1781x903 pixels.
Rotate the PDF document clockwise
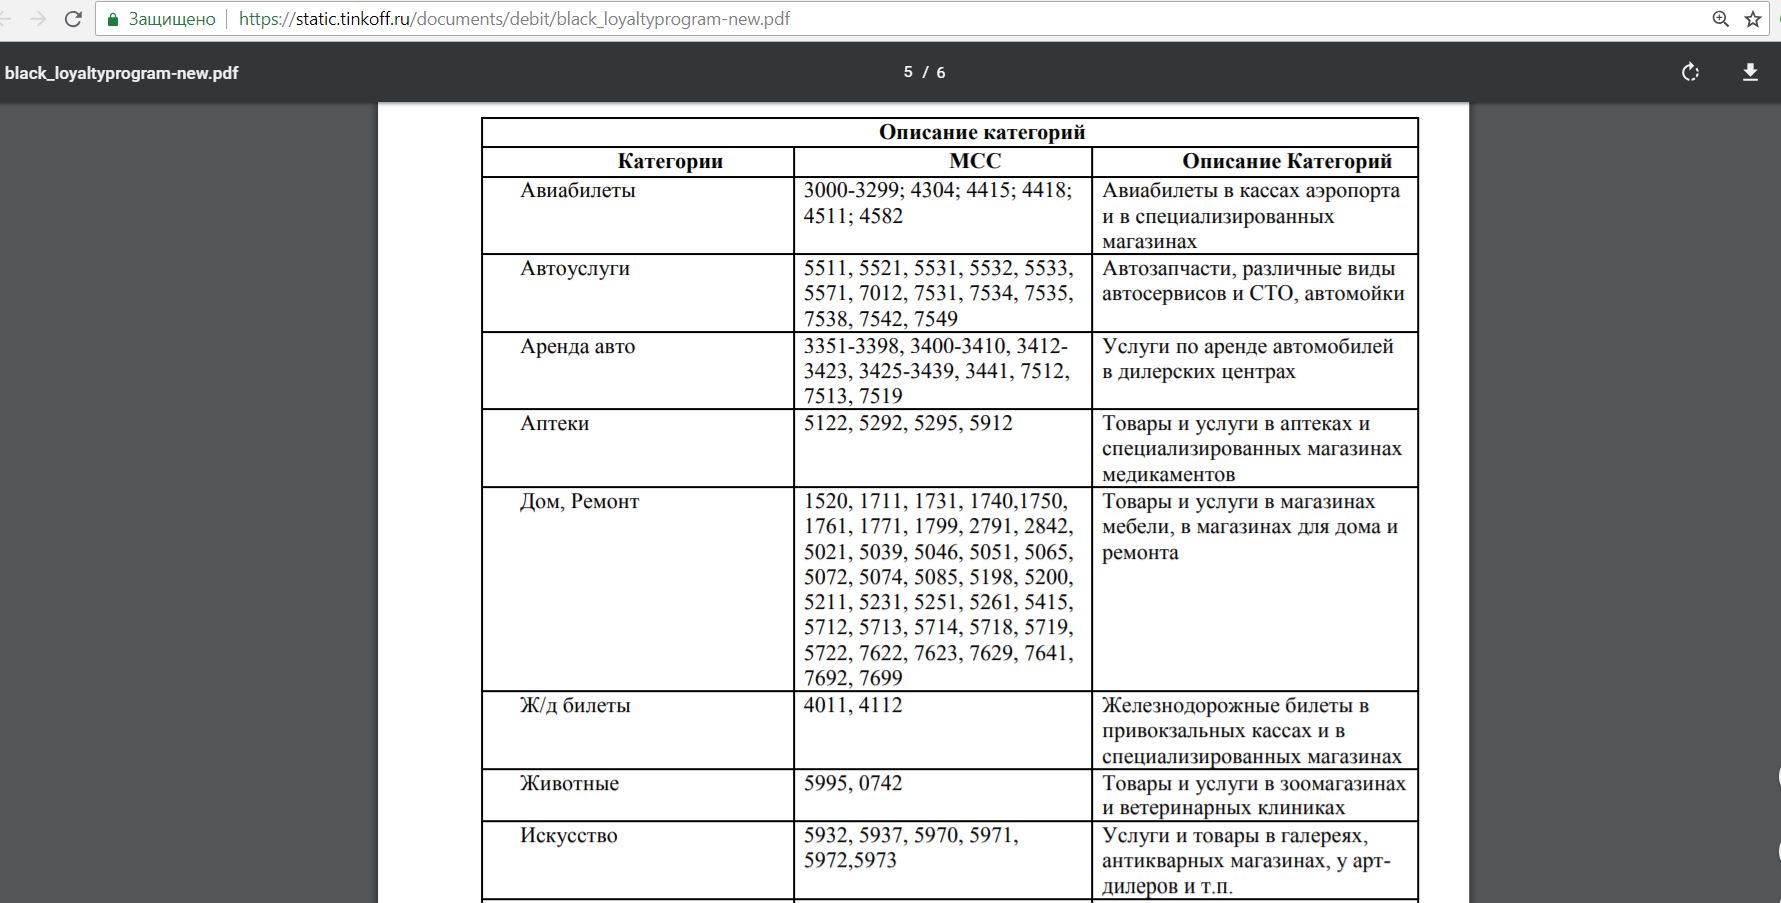[x=1690, y=72]
